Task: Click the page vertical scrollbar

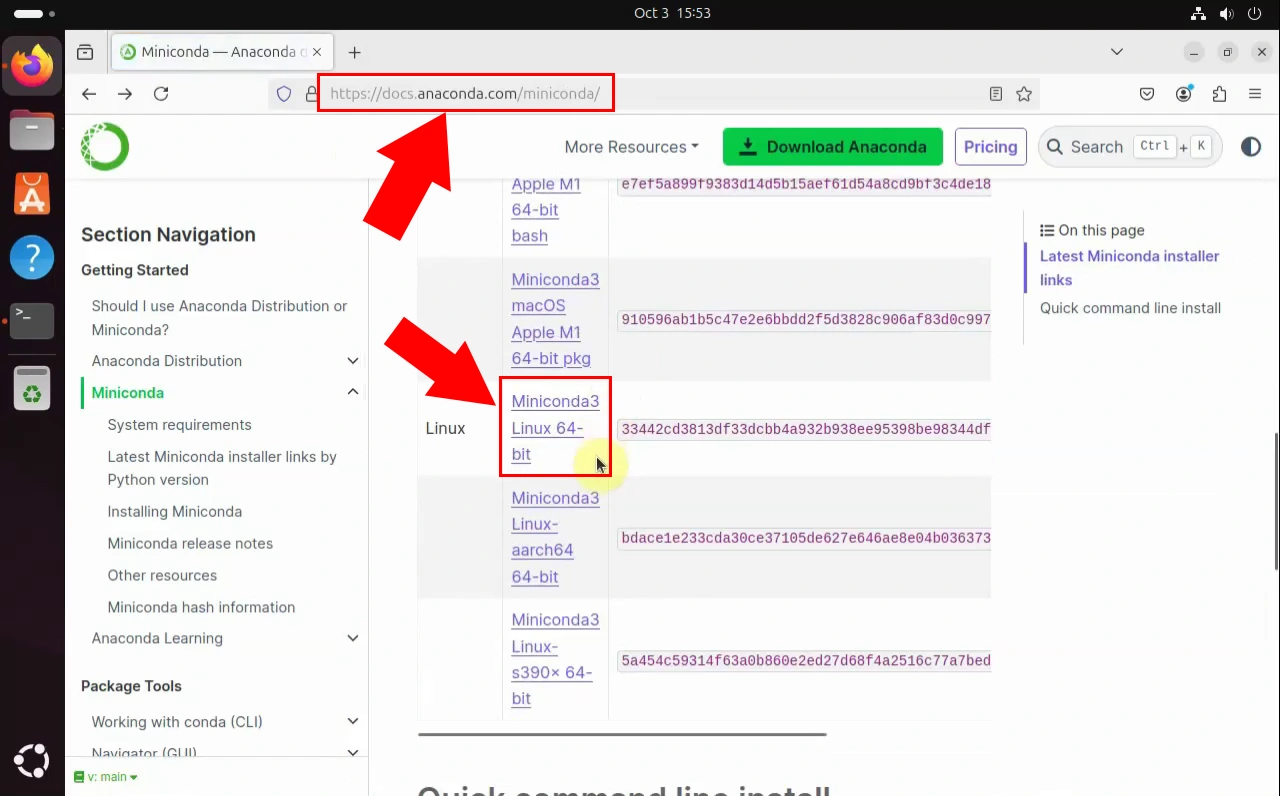Action: tap(1275, 500)
